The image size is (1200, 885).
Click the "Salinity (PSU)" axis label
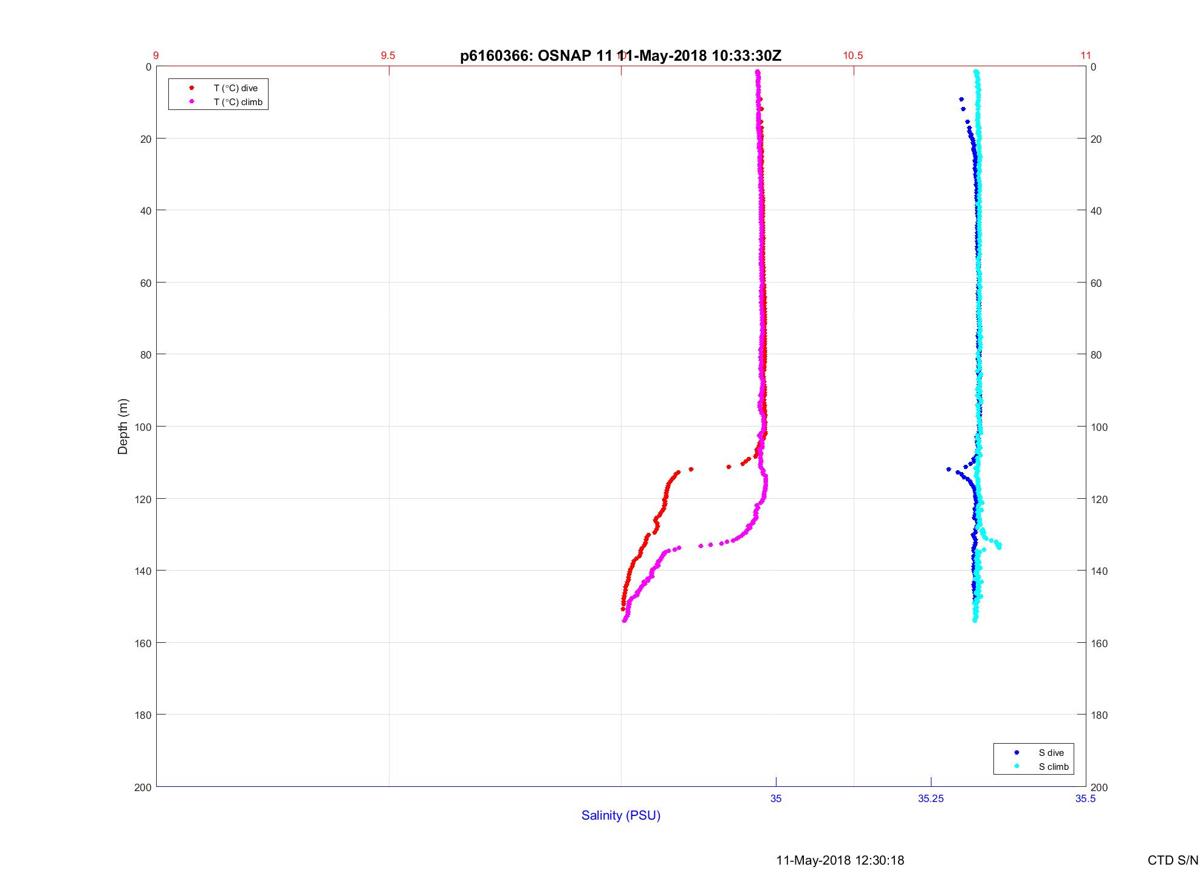(x=621, y=816)
